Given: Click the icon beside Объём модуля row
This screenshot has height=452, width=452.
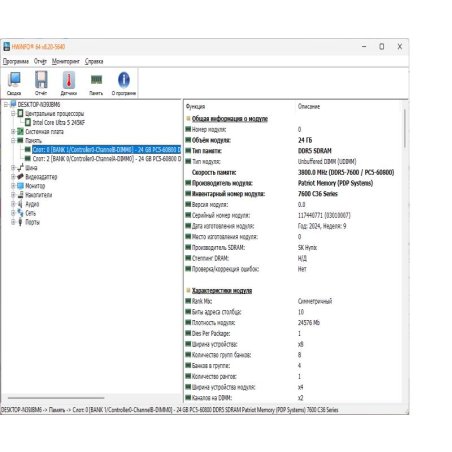Looking at the screenshot, I should 188,140.
